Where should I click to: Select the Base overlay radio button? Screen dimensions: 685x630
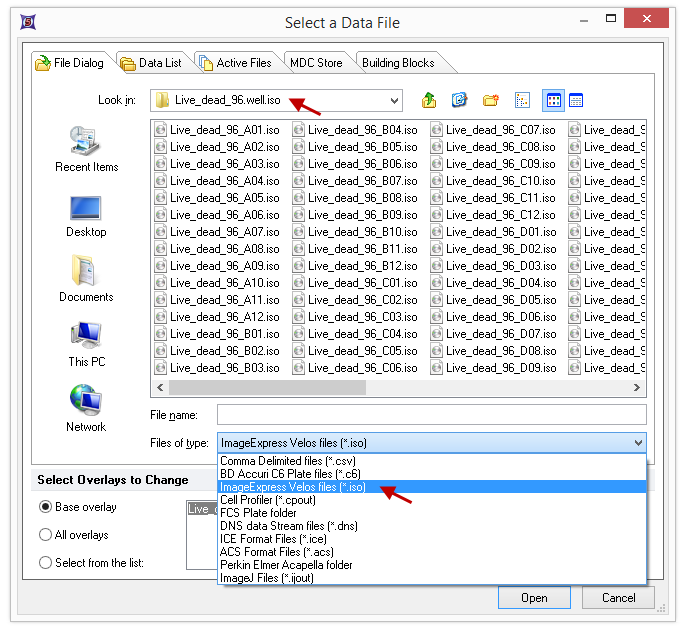tap(46, 507)
